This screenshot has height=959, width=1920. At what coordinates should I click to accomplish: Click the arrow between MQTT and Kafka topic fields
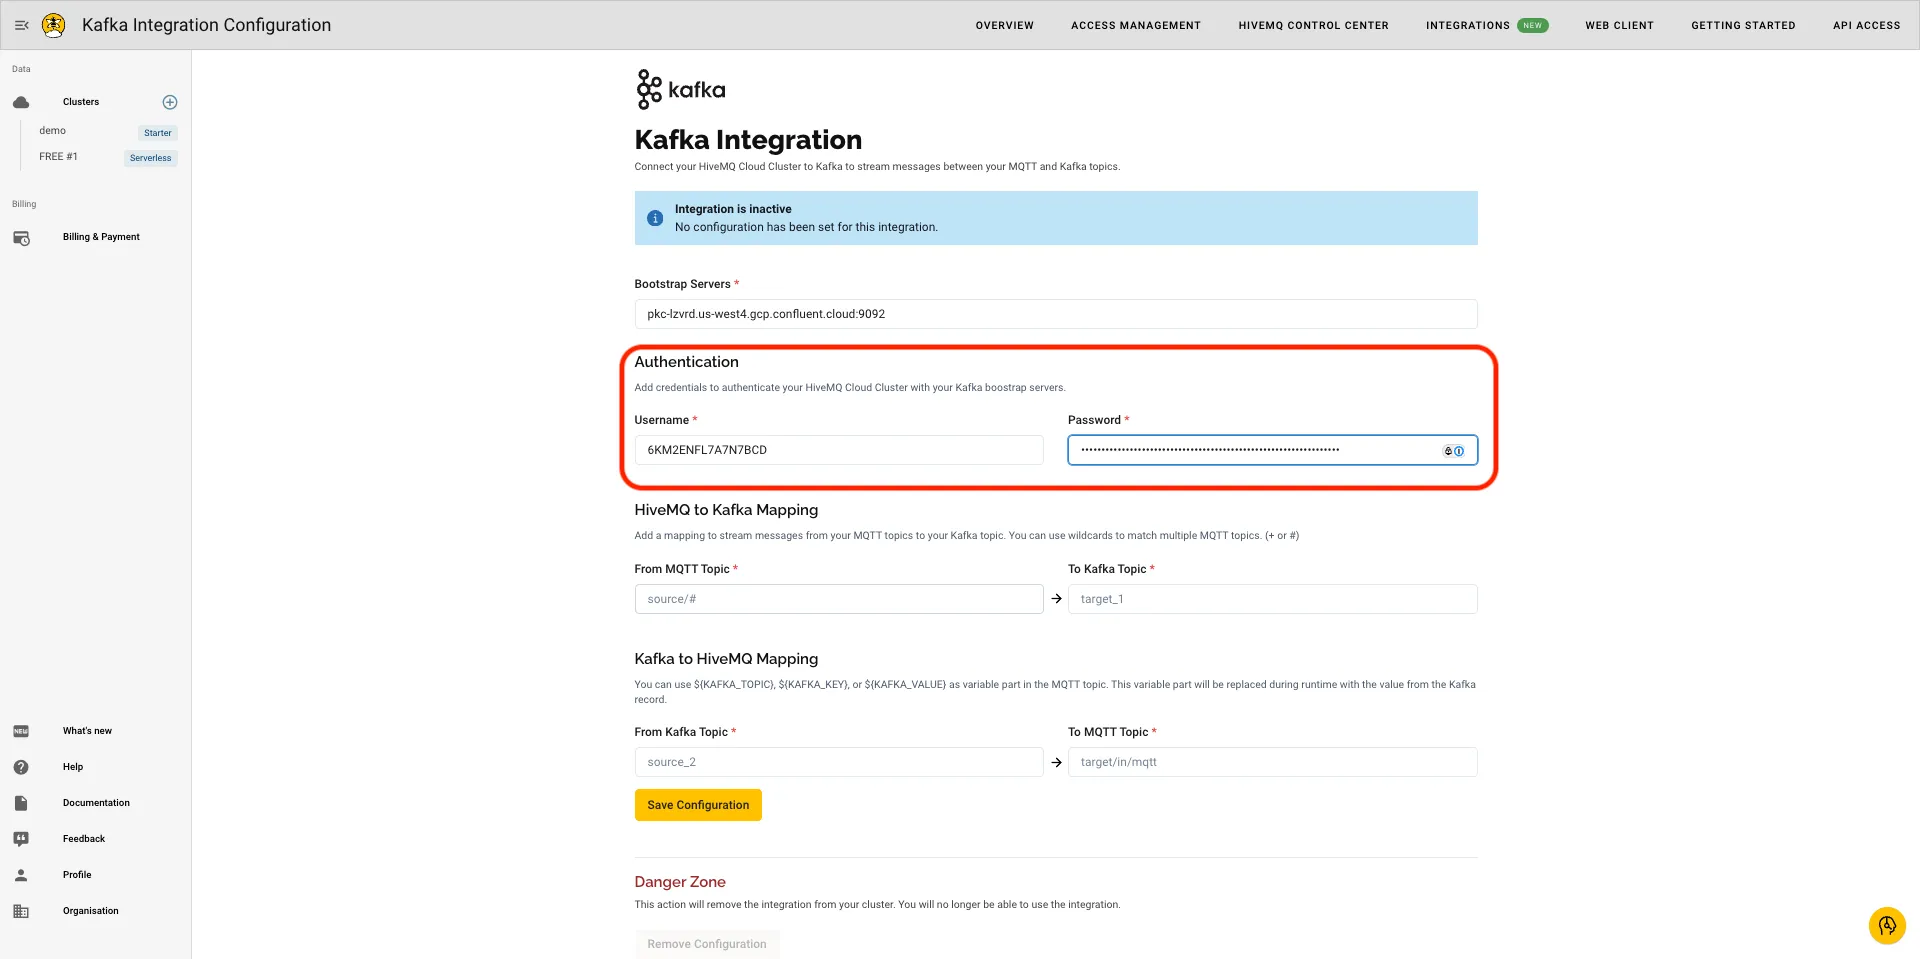coord(1056,599)
